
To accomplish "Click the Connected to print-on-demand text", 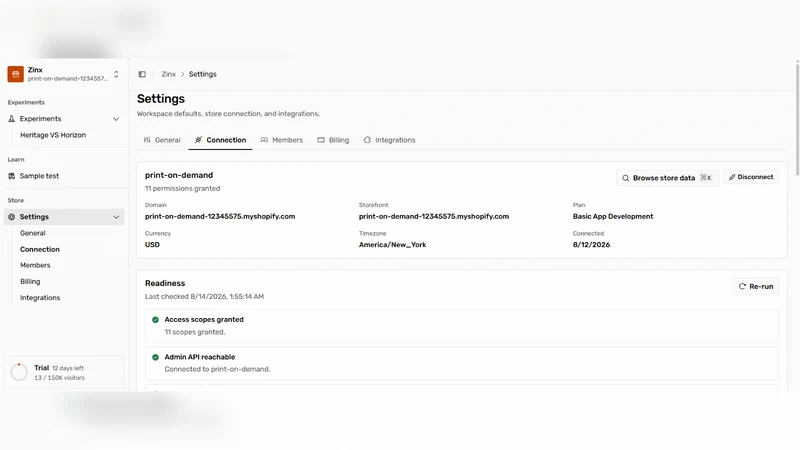I will click(x=217, y=369).
